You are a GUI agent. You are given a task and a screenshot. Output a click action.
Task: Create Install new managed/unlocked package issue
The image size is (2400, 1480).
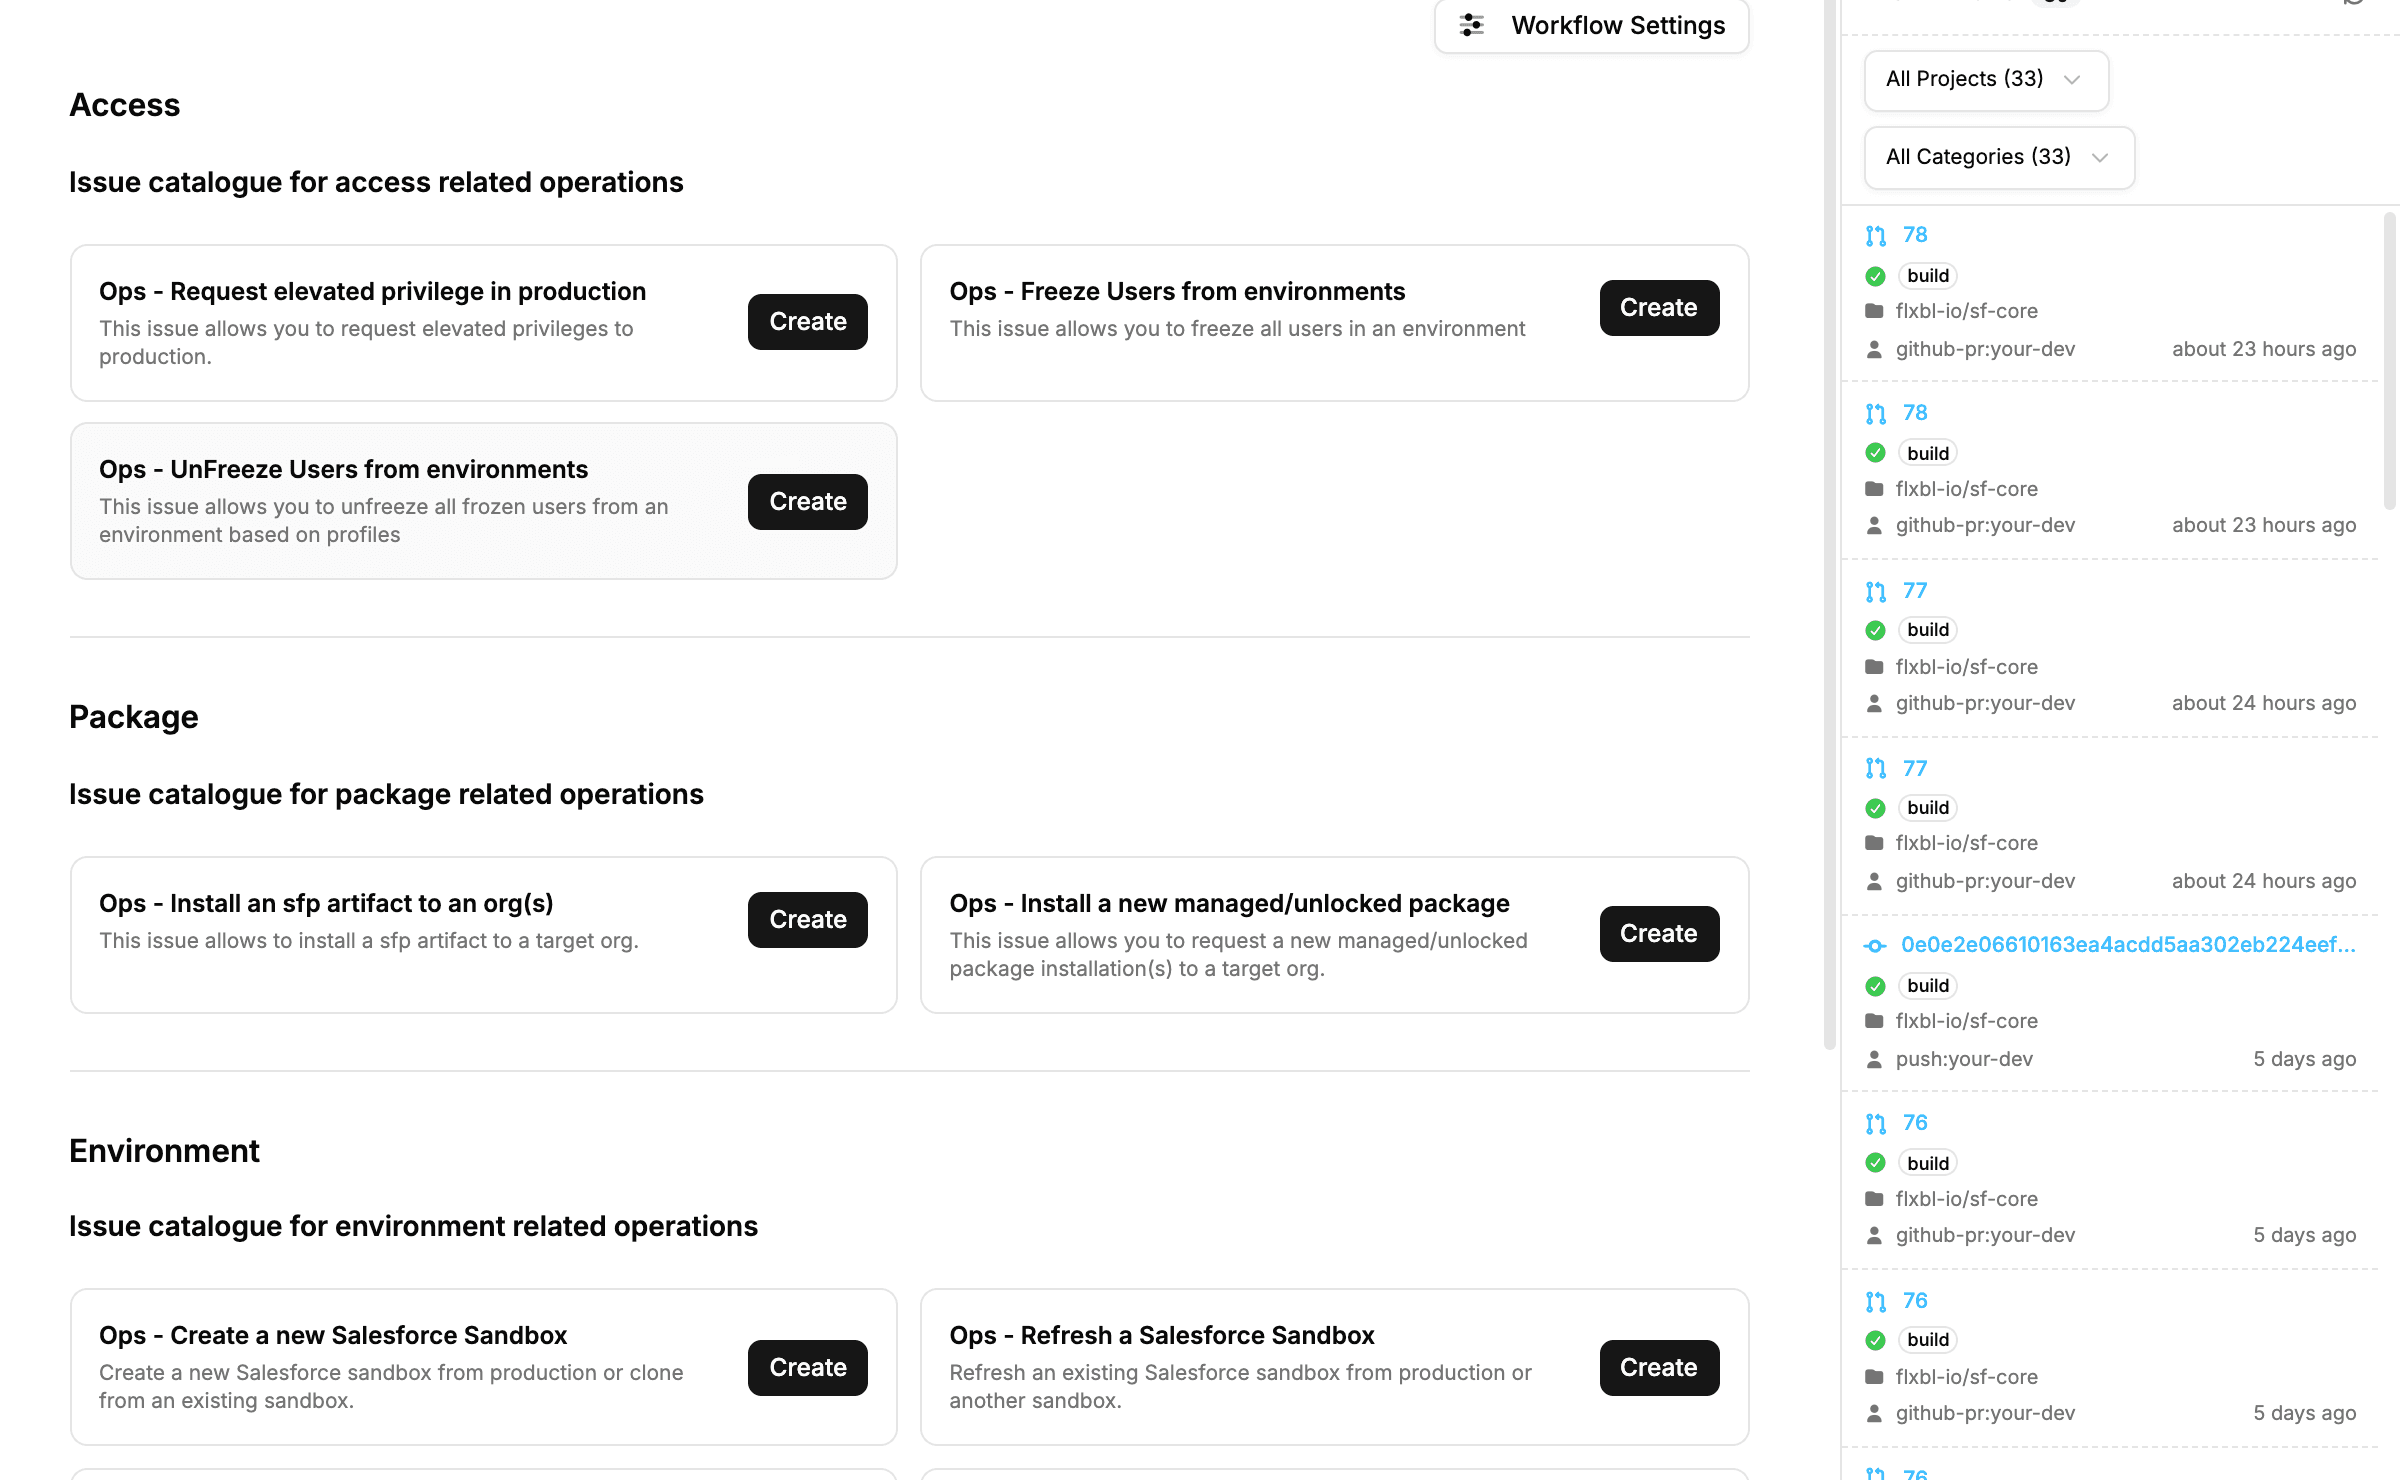(1659, 934)
